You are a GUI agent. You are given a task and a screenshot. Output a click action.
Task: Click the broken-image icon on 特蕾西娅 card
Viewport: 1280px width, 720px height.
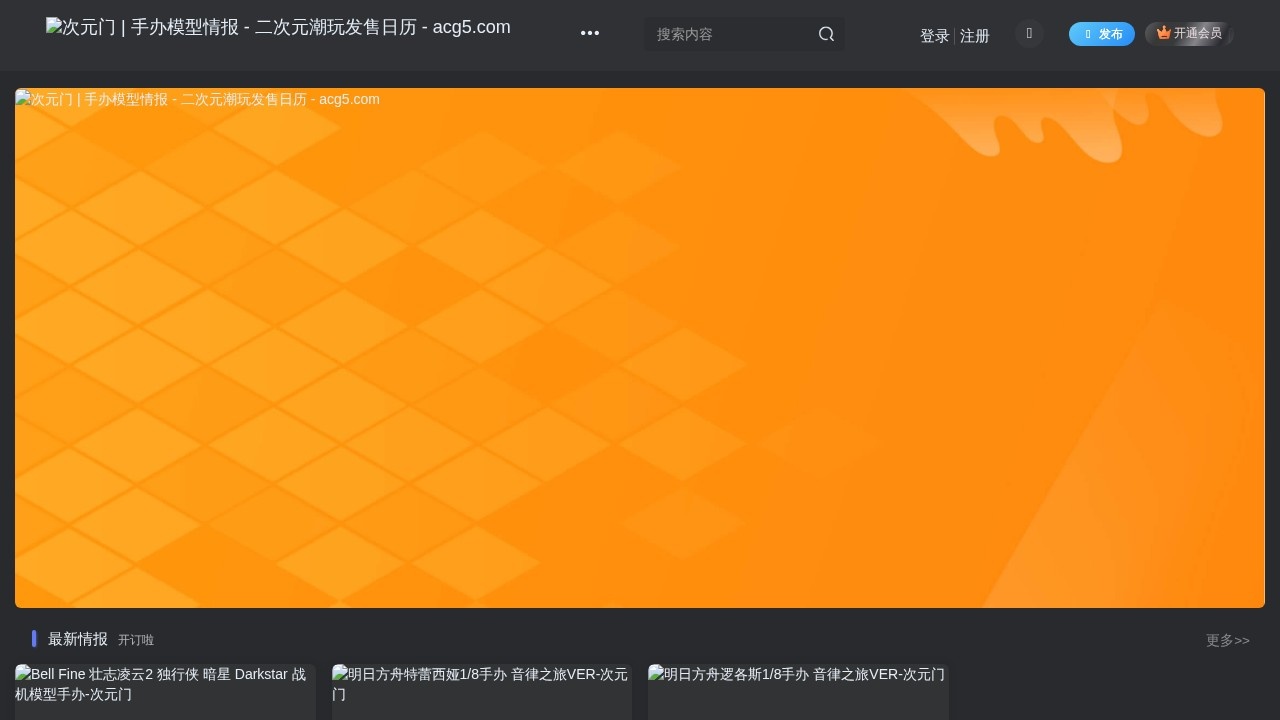[340, 674]
